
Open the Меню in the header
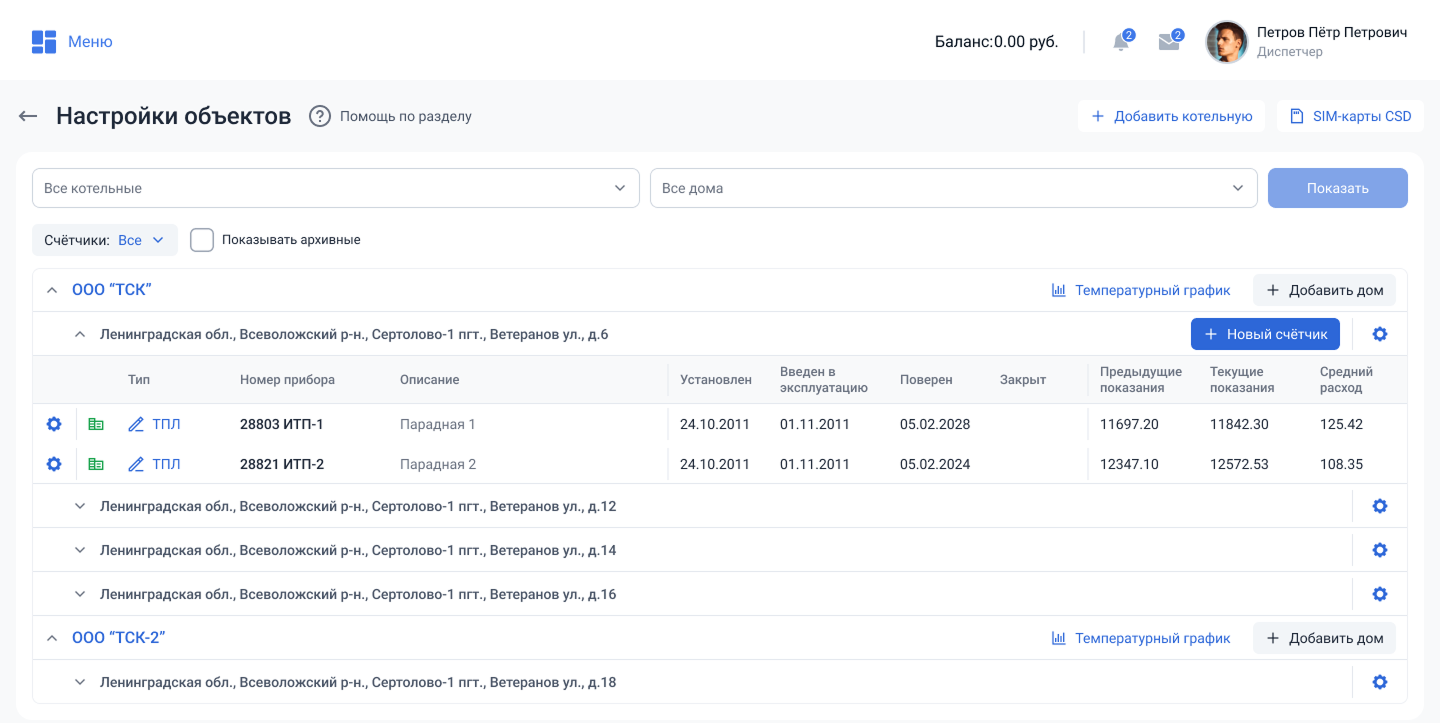72,42
